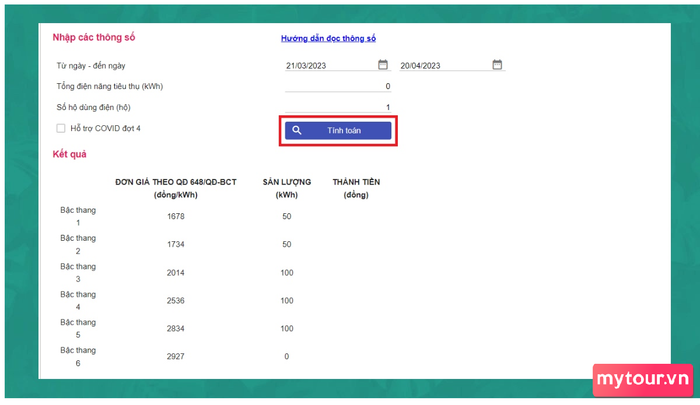Screen dimensions: 700x405
Task: Select the Bậc thang 4 row label
Action: point(78,301)
